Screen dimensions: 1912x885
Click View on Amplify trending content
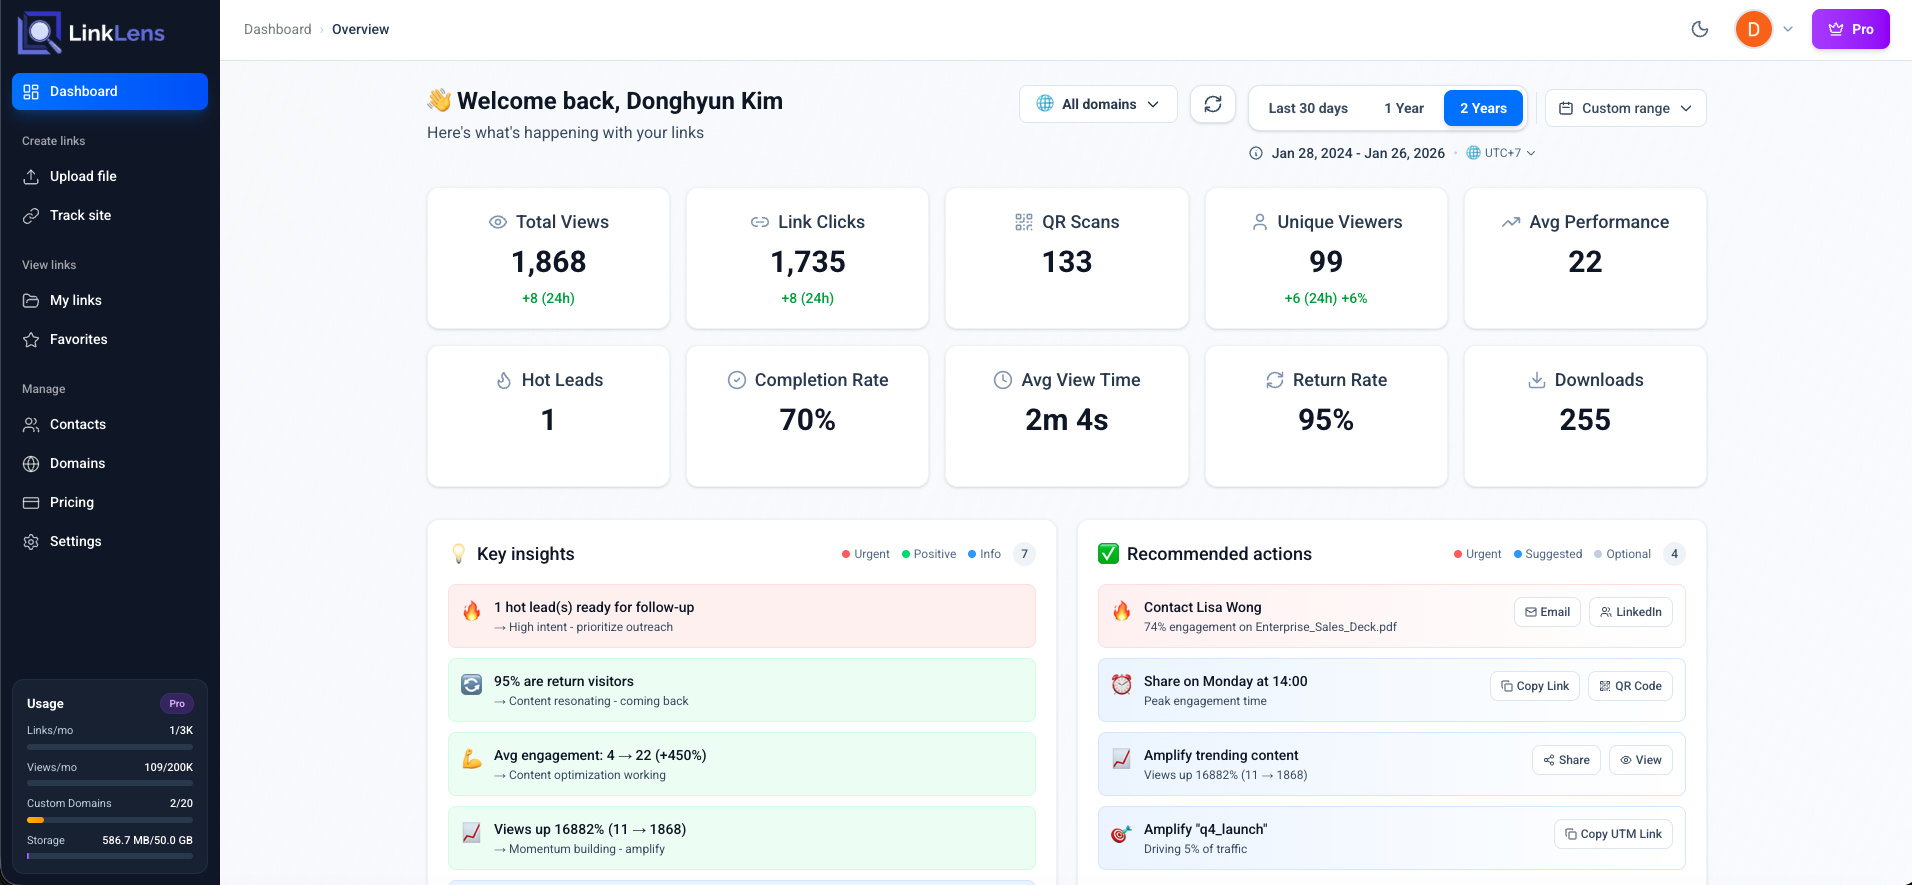pos(1640,760)
